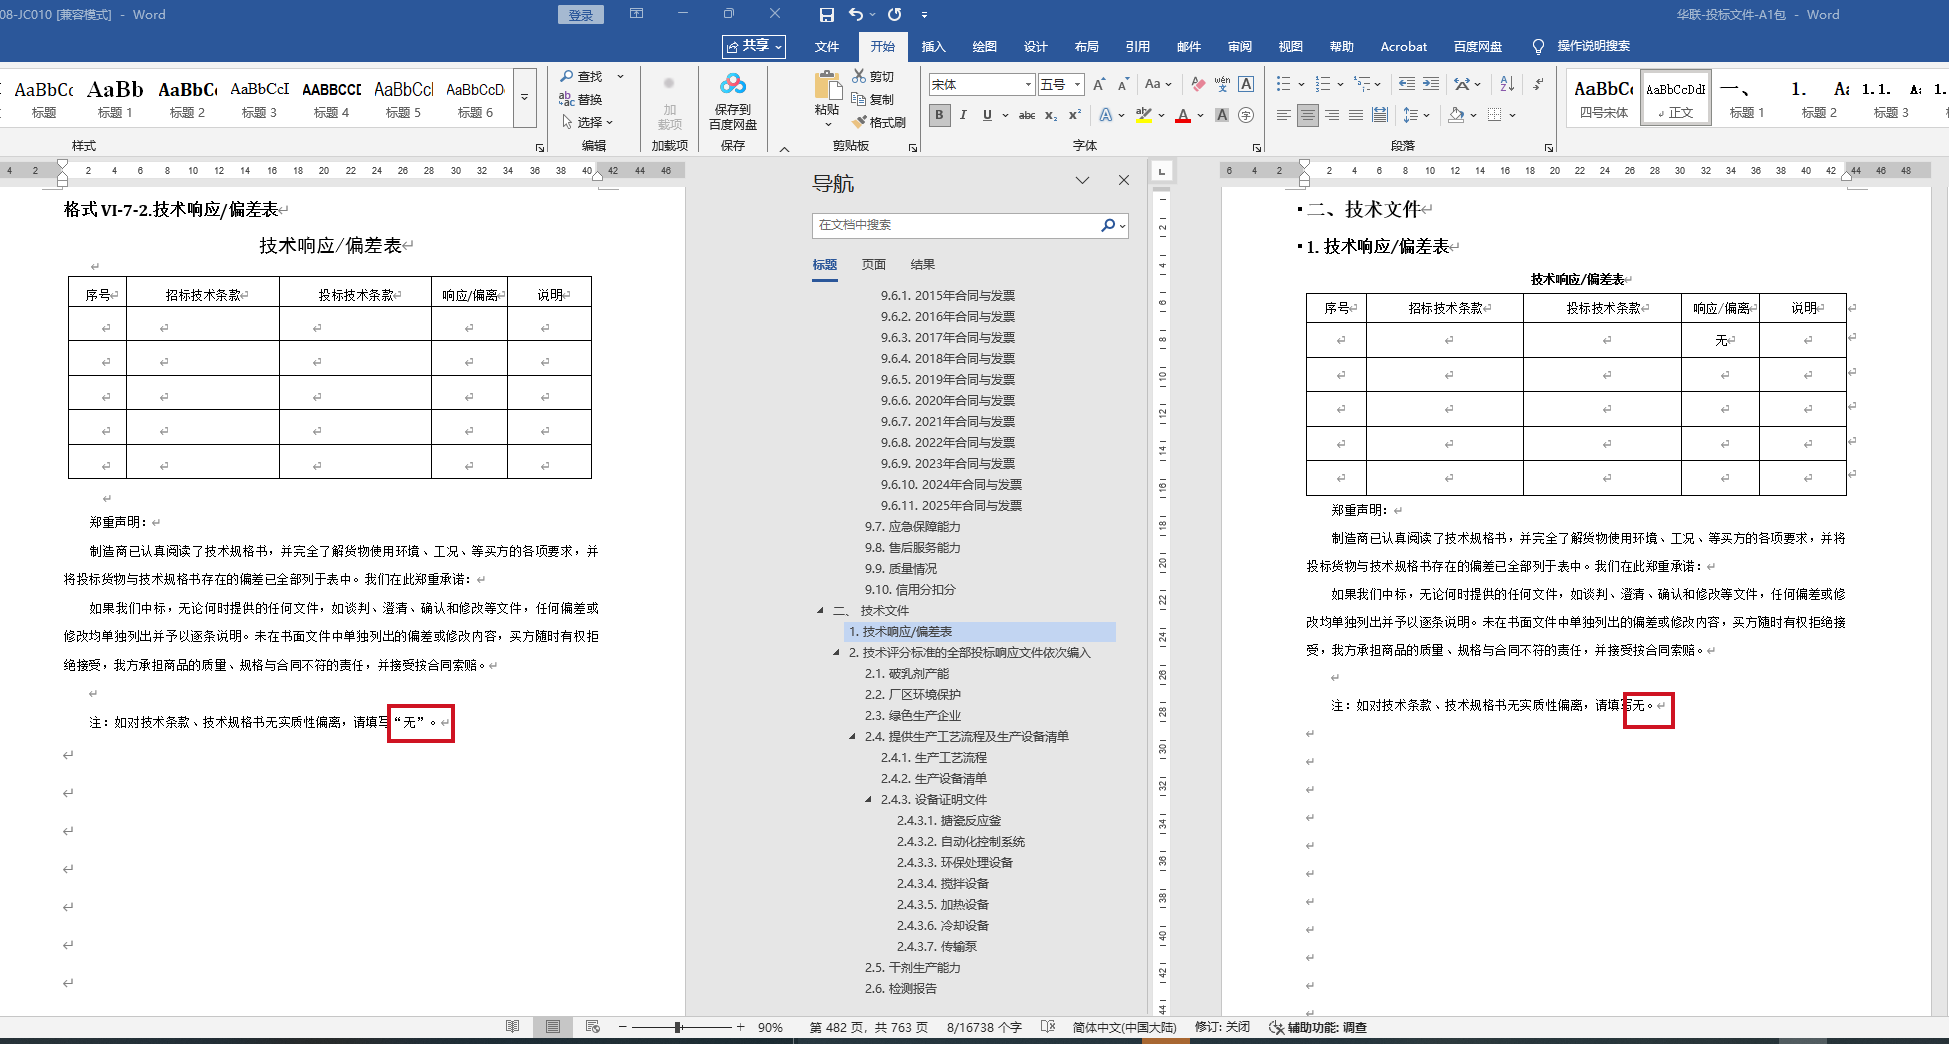Click the Save icon in the quick access toolbar
Image resolution: width=1949 pixels, height=1044 pixels.
(x=826, y=15)
